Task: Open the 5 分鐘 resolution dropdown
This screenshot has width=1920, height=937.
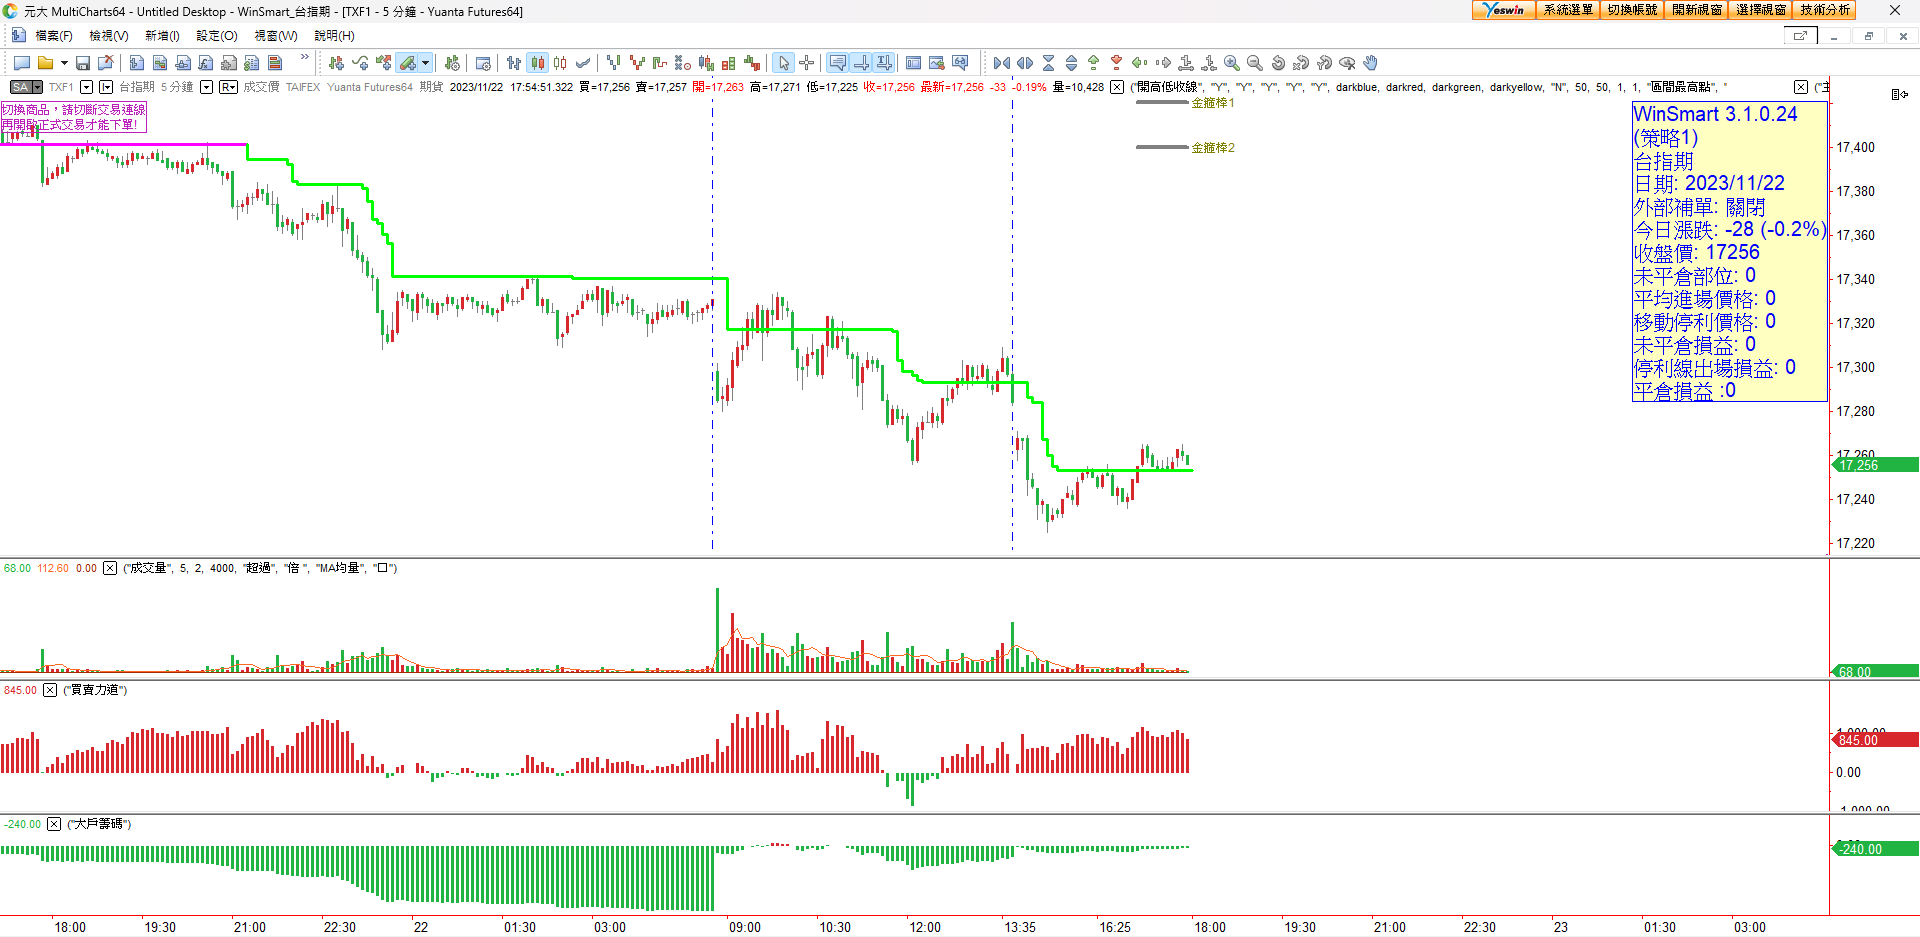Action: [x=206, y=87]
